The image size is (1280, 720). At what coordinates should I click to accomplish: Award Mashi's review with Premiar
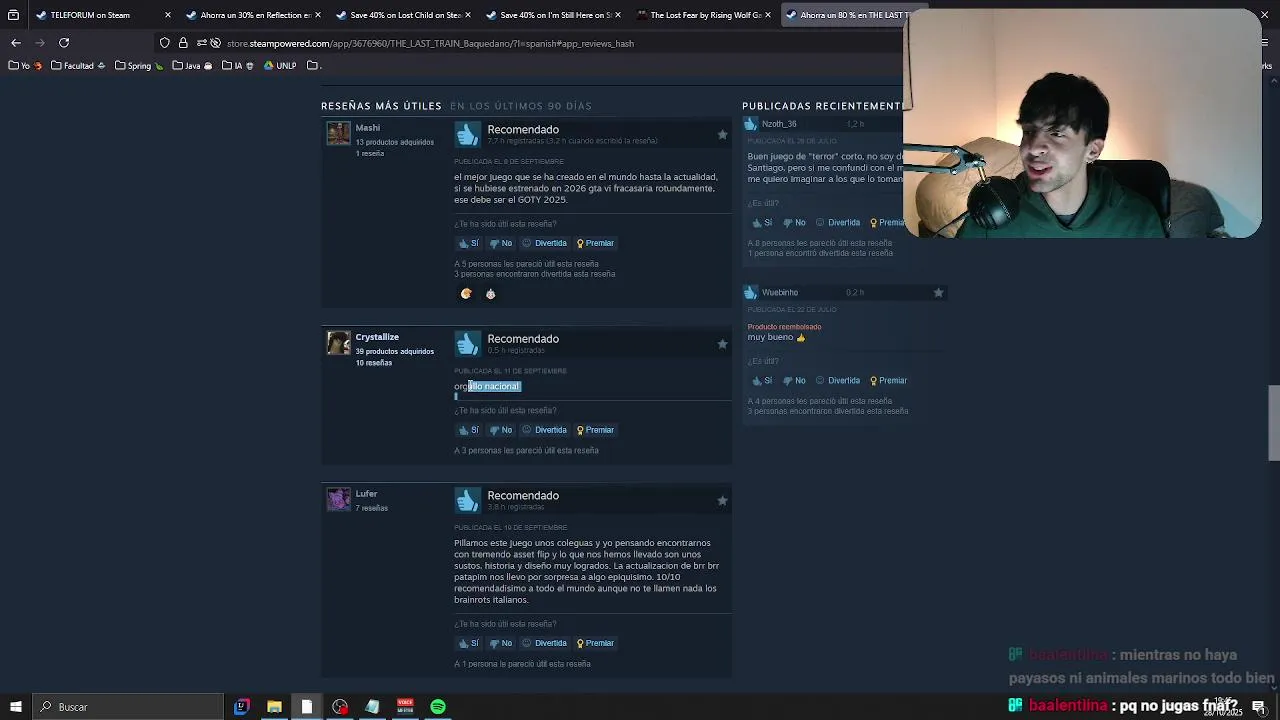(x=595, y=243)
